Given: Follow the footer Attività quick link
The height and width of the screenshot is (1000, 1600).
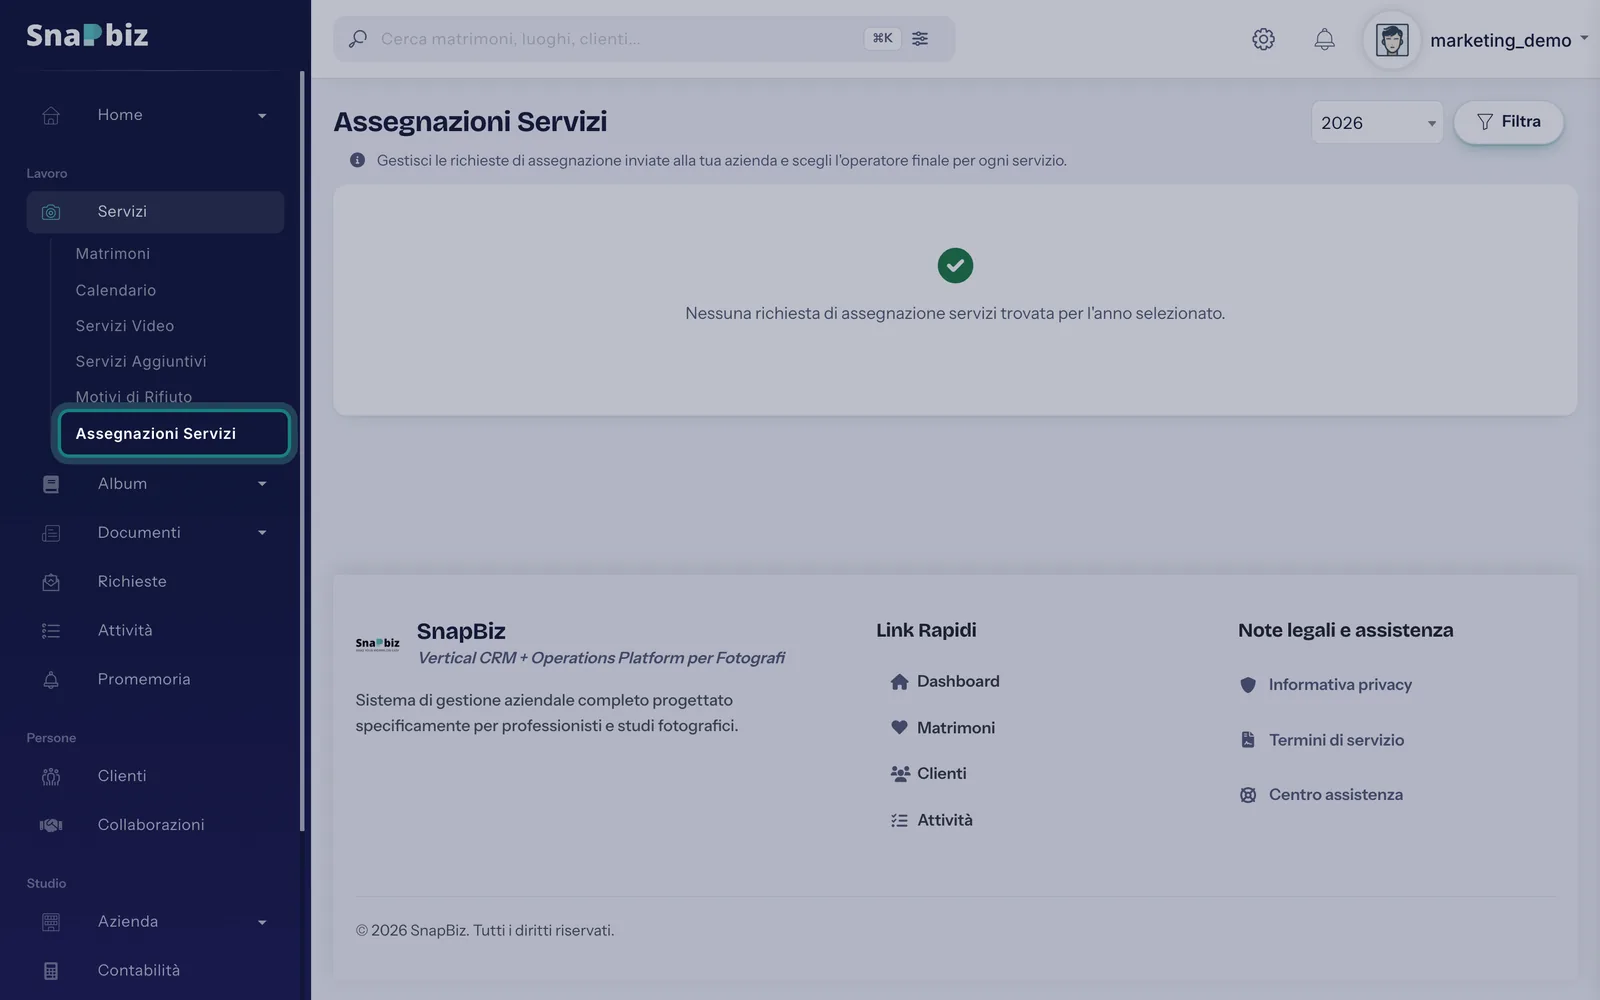Looking at the screenshot, I should pyautogui.click(x=932, y=820).
